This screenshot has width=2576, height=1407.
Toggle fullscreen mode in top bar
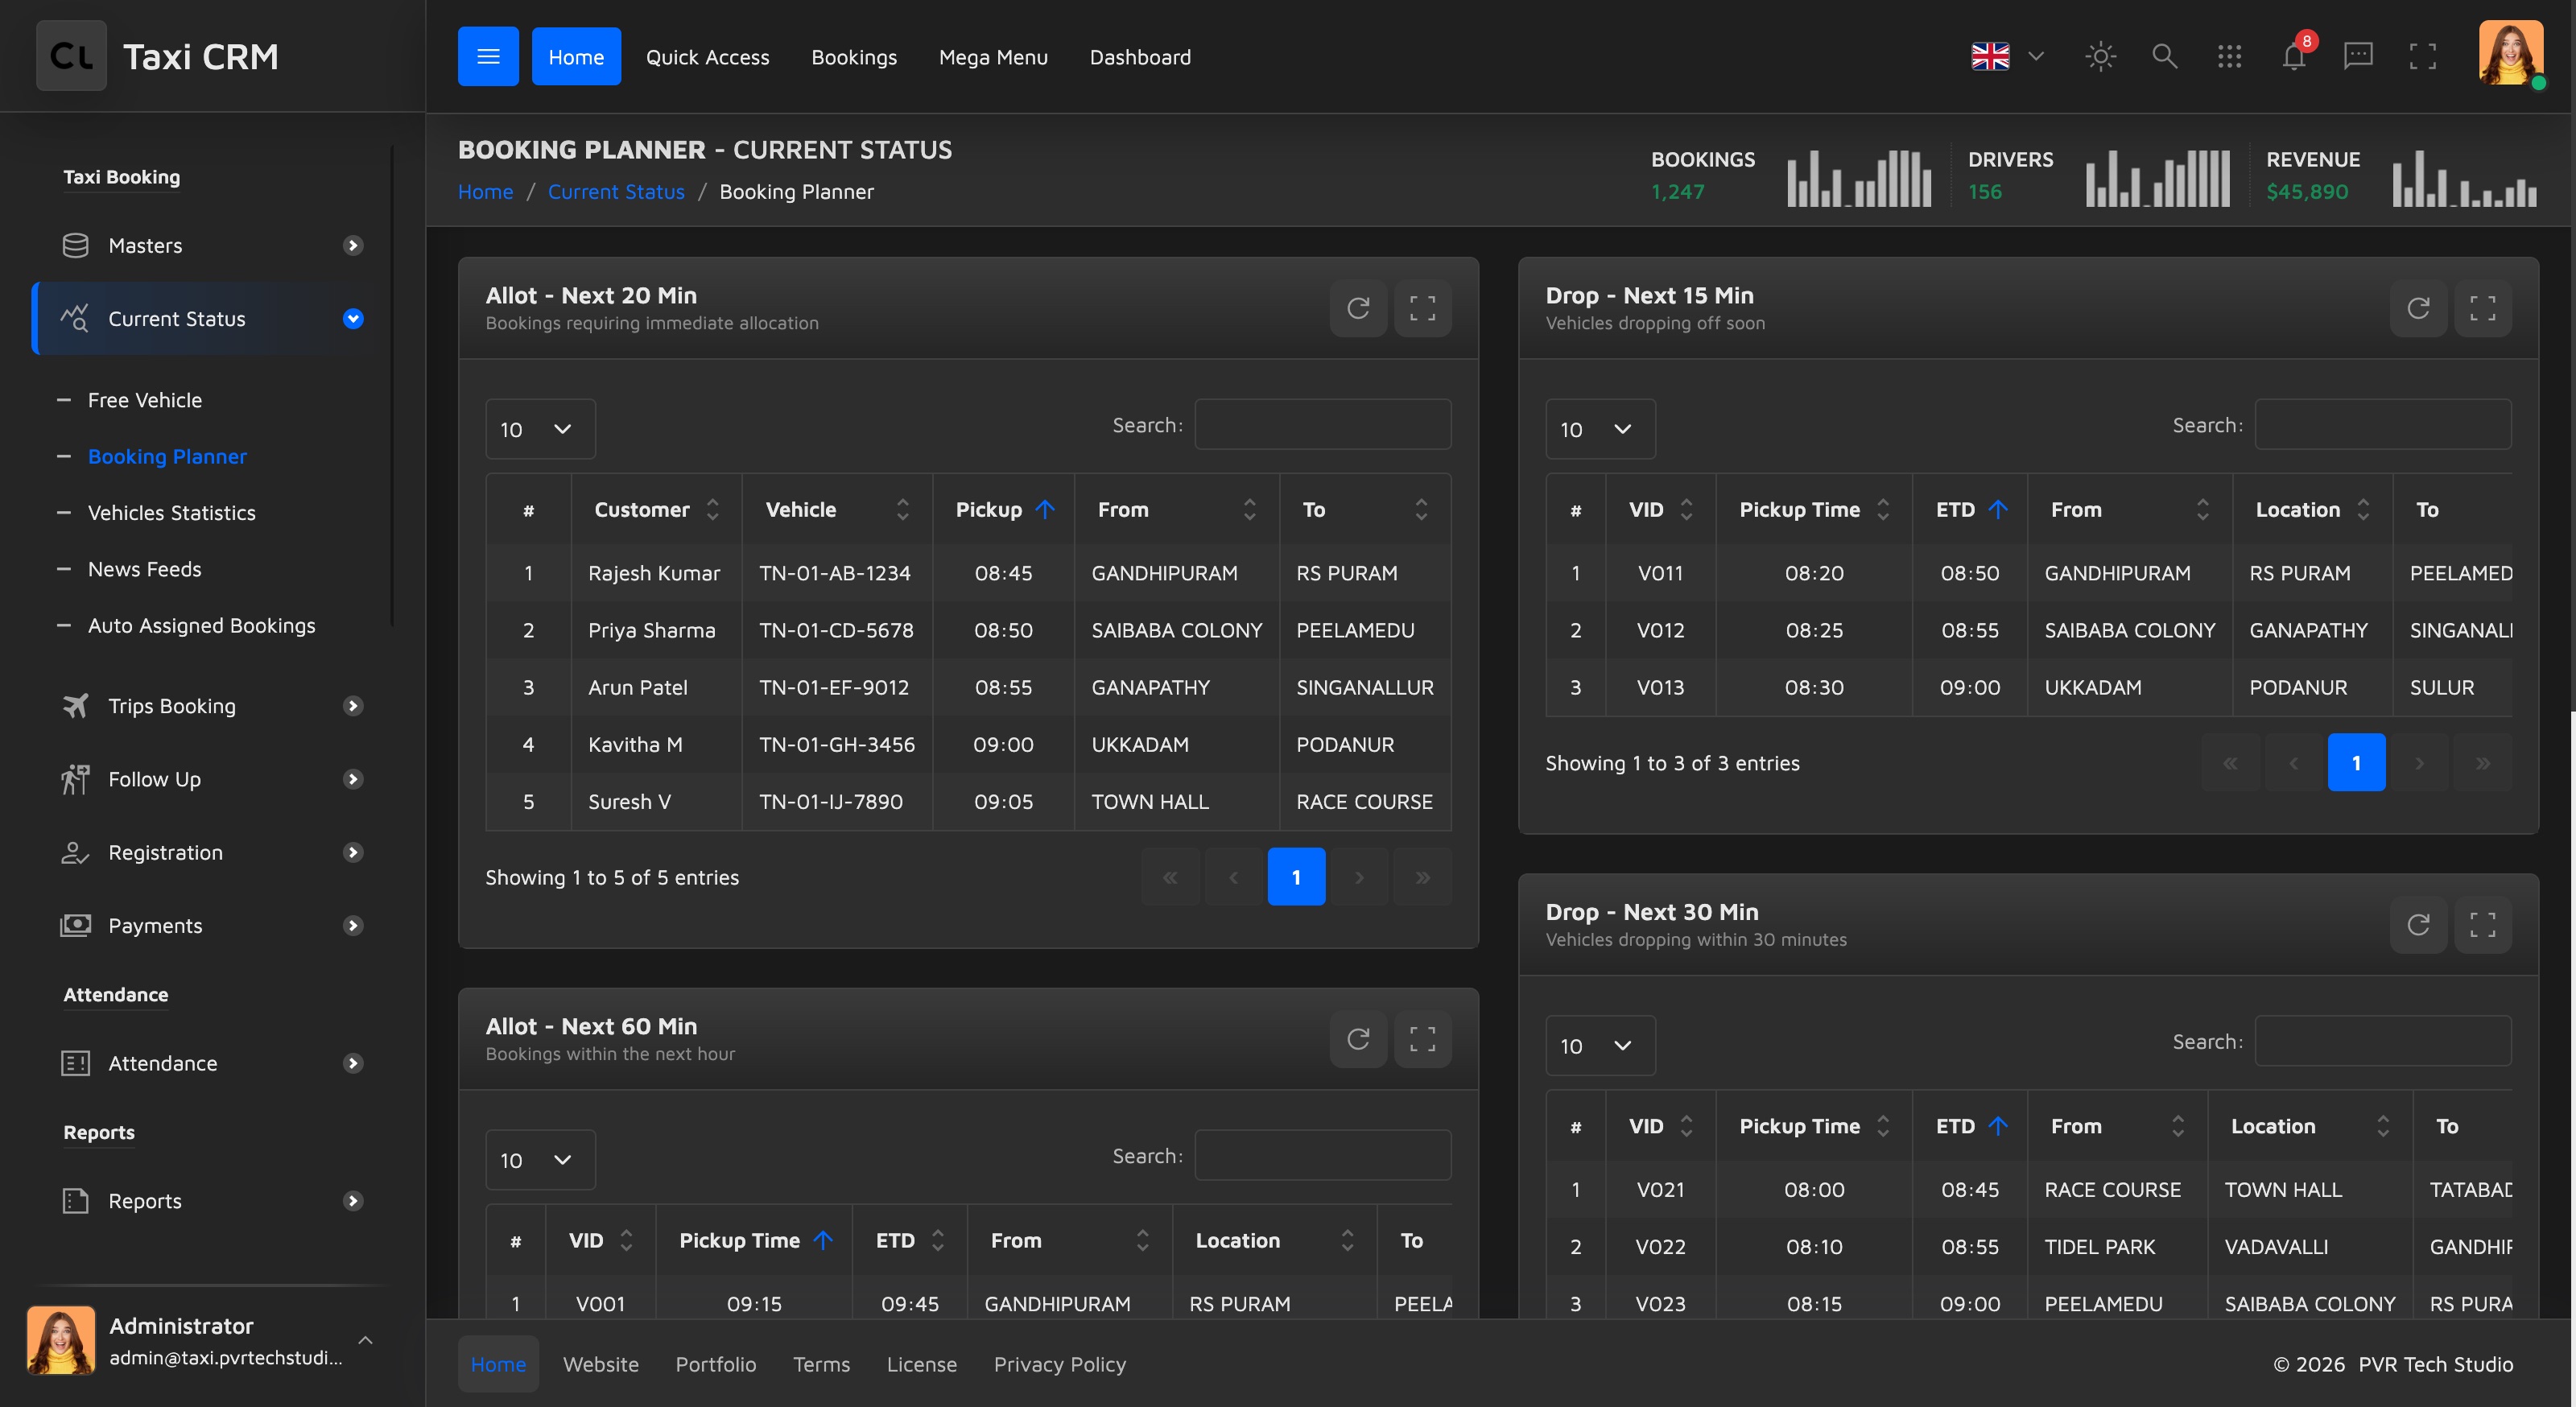point(2423,56)
